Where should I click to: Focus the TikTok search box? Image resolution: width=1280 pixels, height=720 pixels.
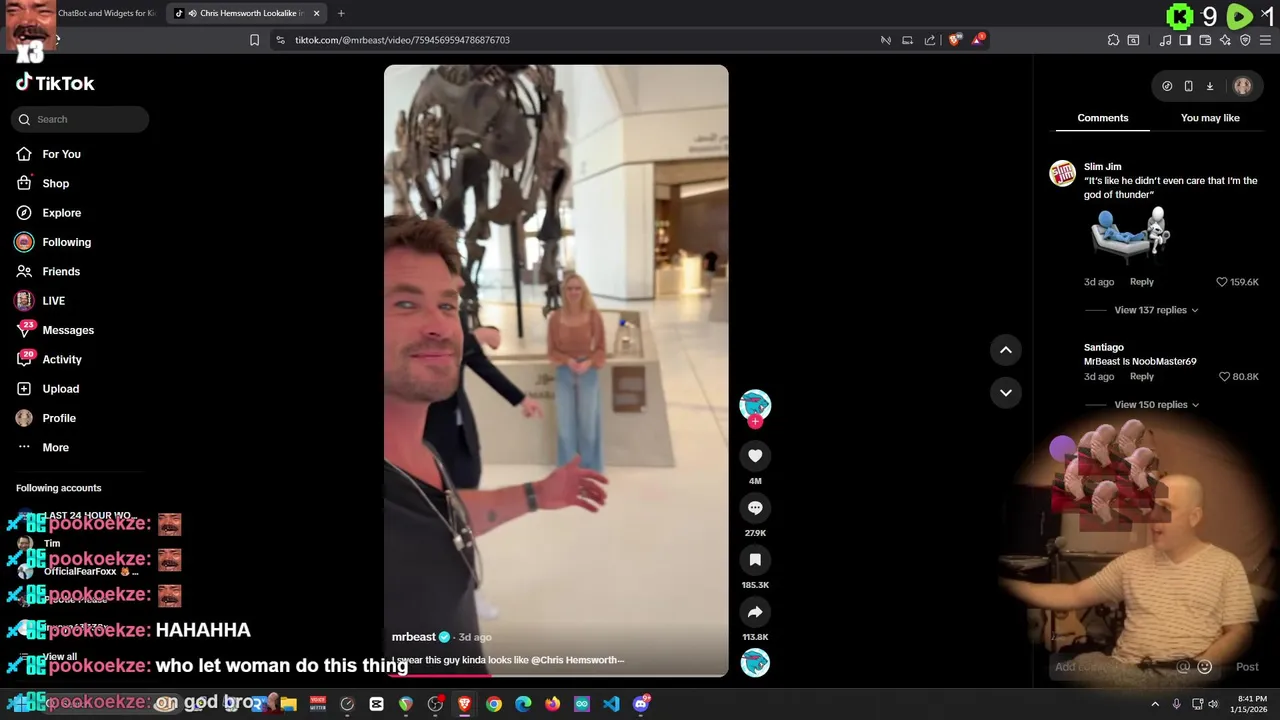click(80, 119)
